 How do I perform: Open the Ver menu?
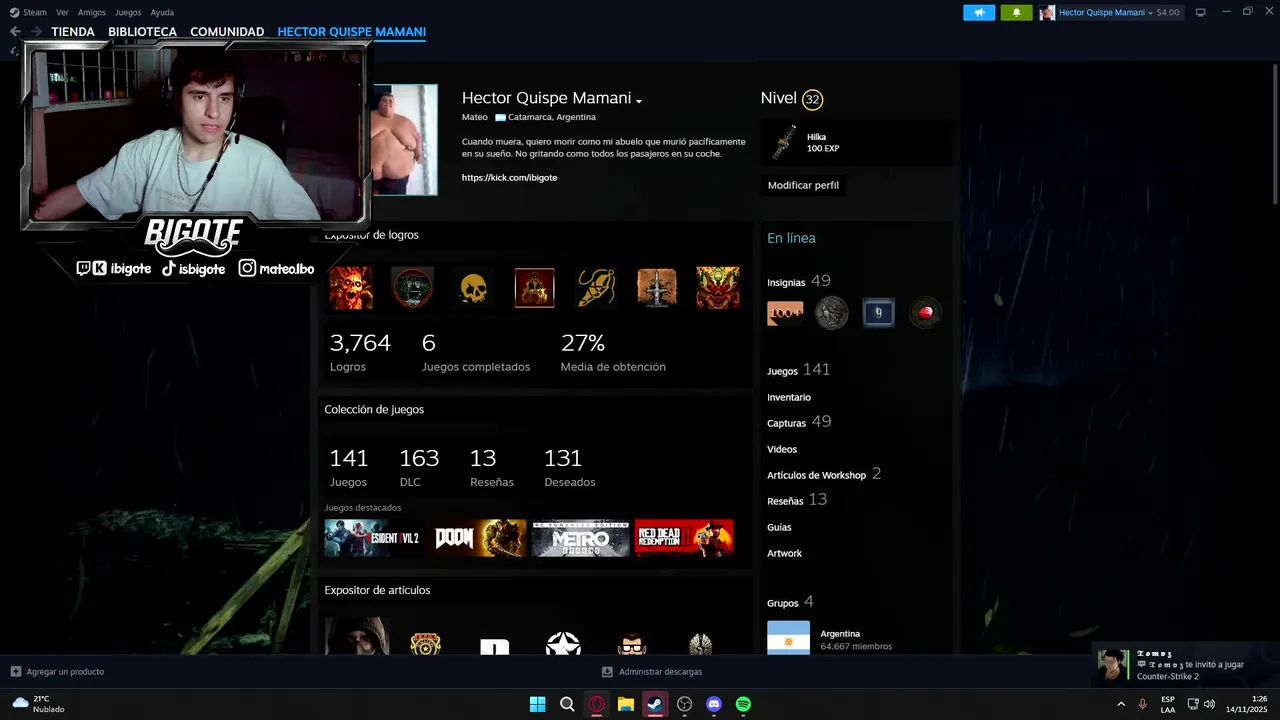coord(62,12)
